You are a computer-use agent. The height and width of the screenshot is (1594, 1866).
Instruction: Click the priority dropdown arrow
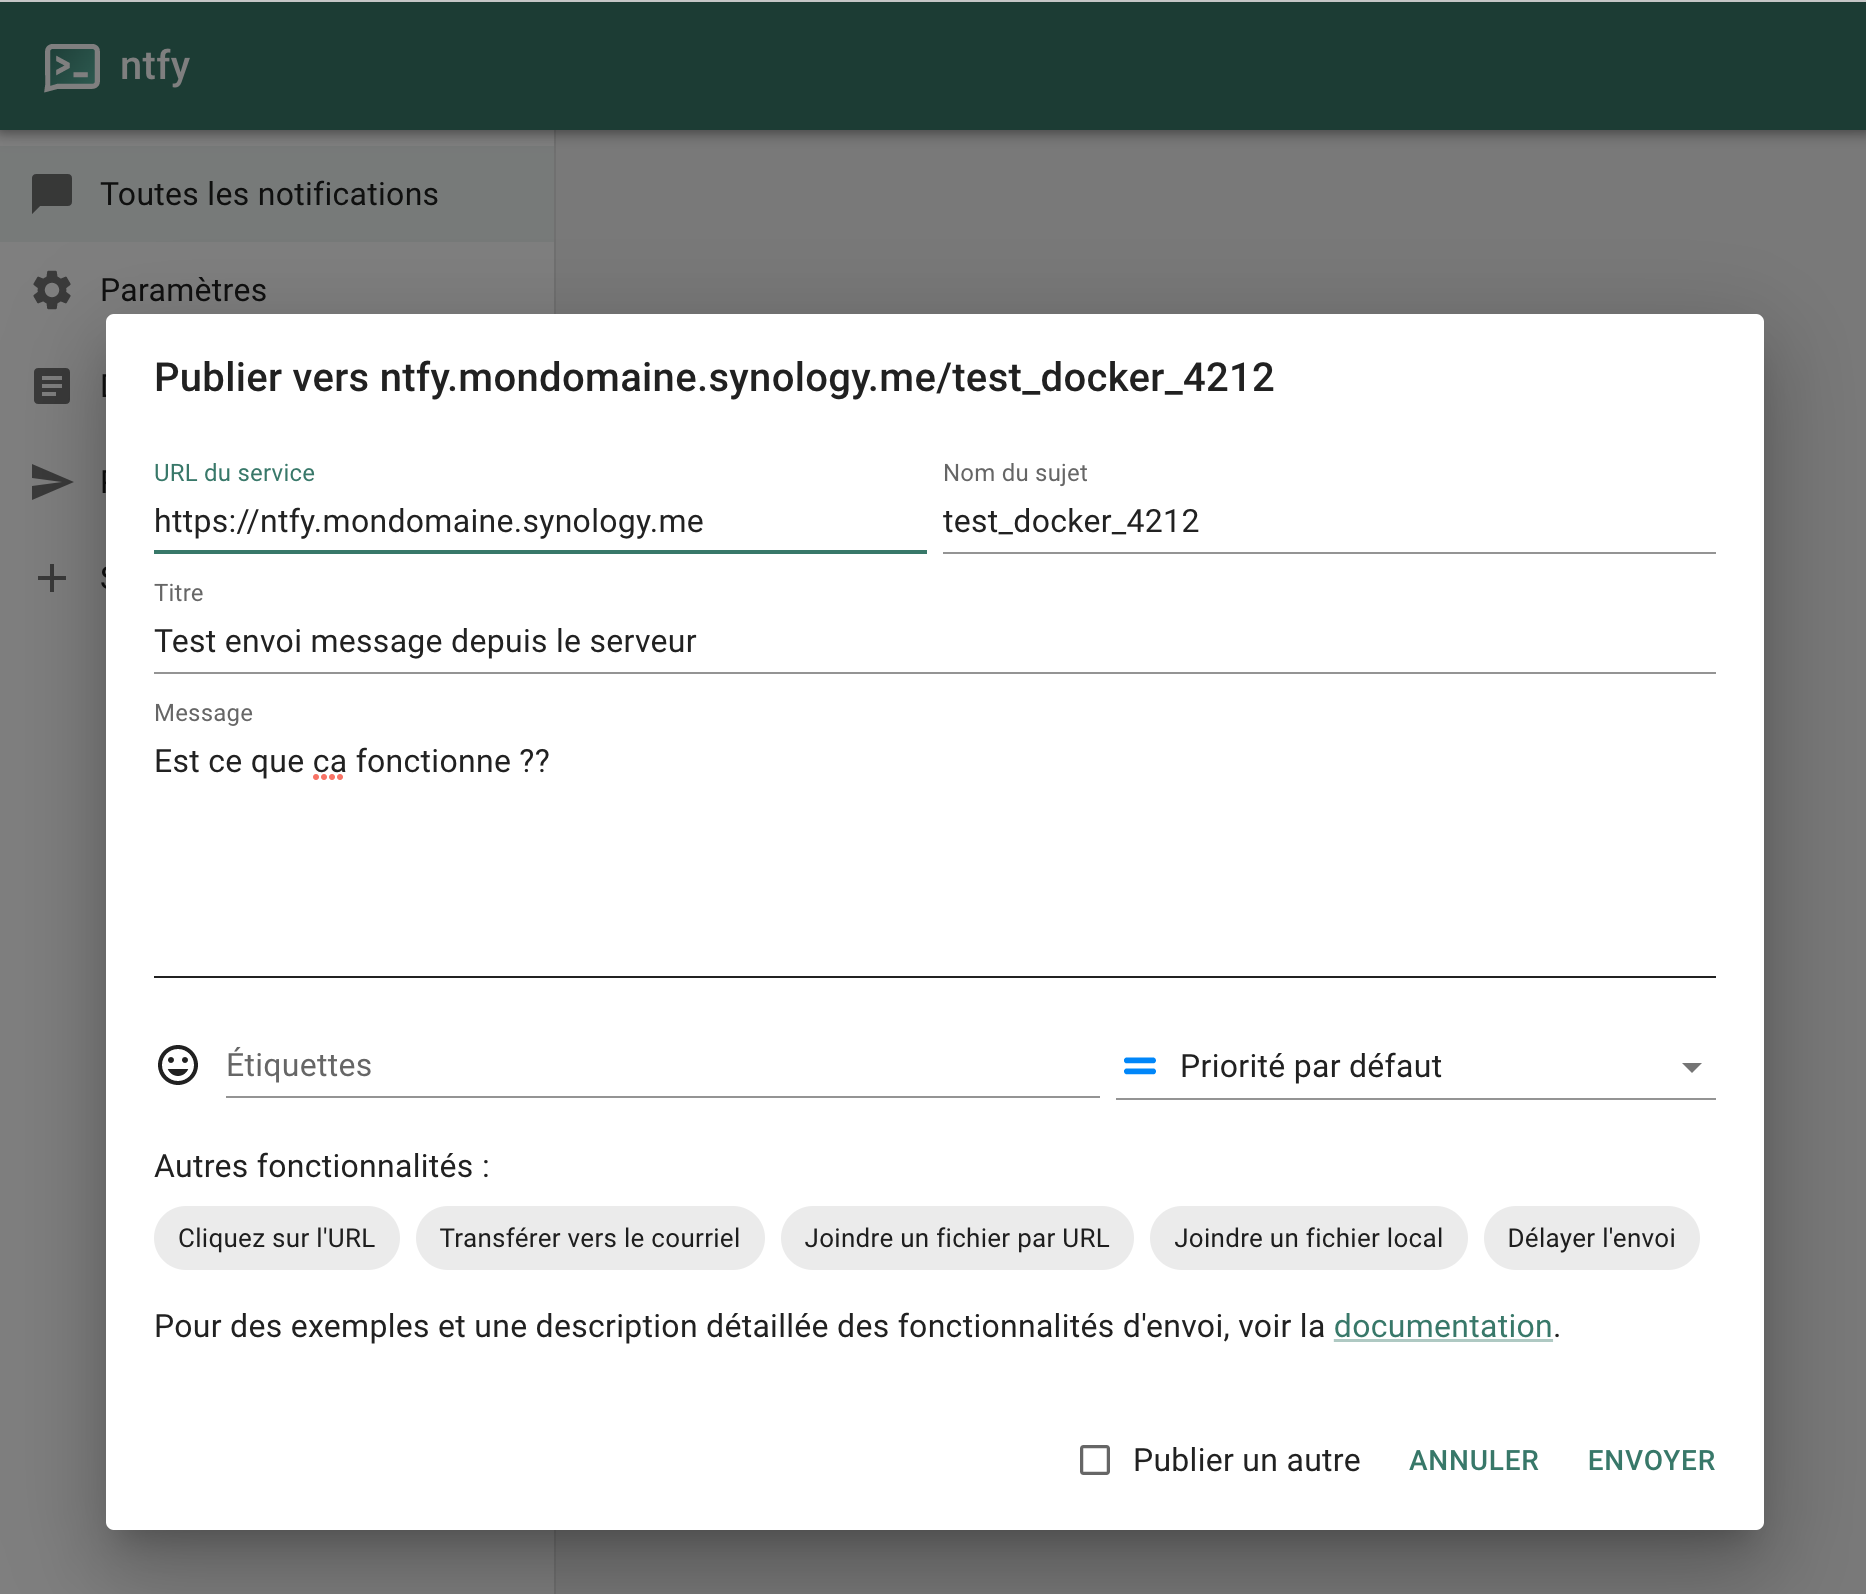point(1691,1067)
